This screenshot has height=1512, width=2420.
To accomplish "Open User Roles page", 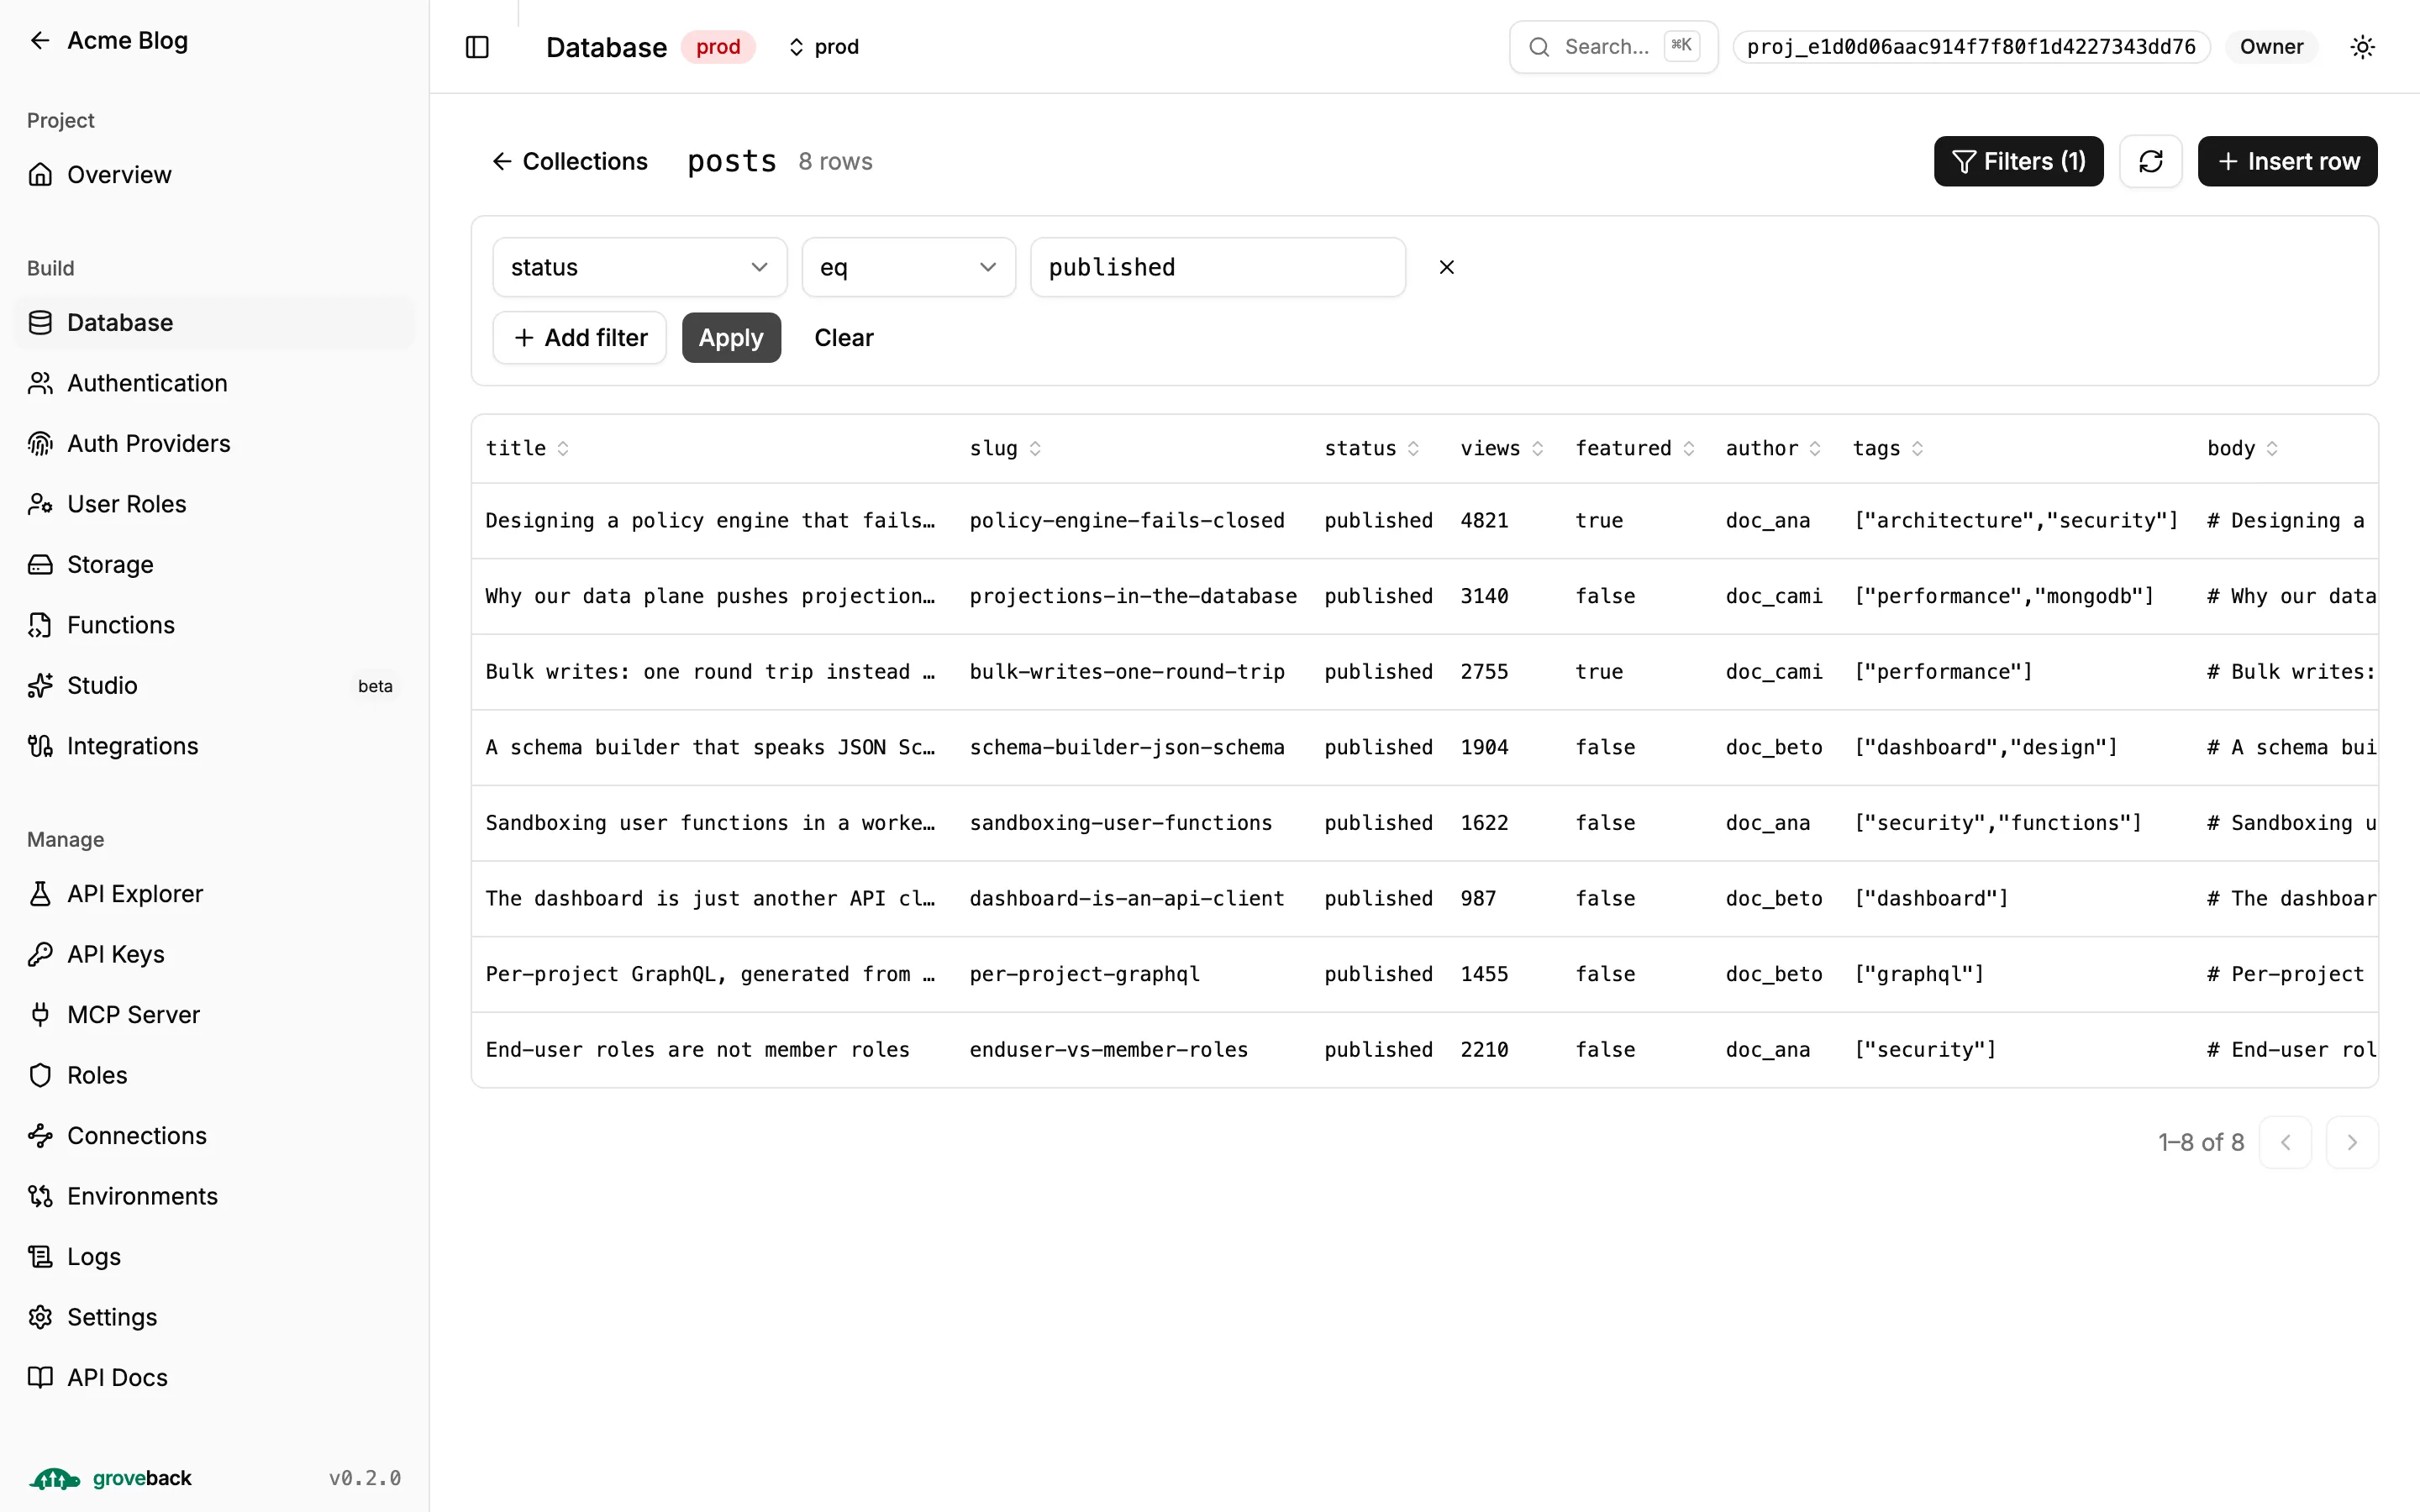I will click(214, 504).
